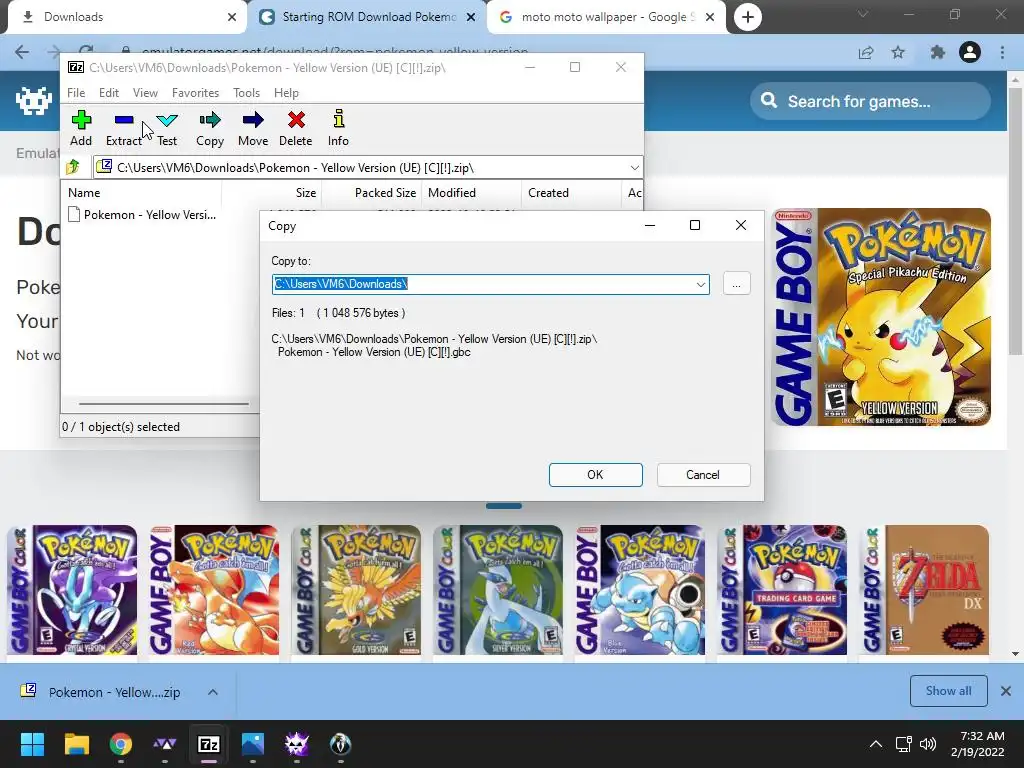Open the Pokemon Yellow Version box art
Screen dimensions: 1024x768
(881, 317)
